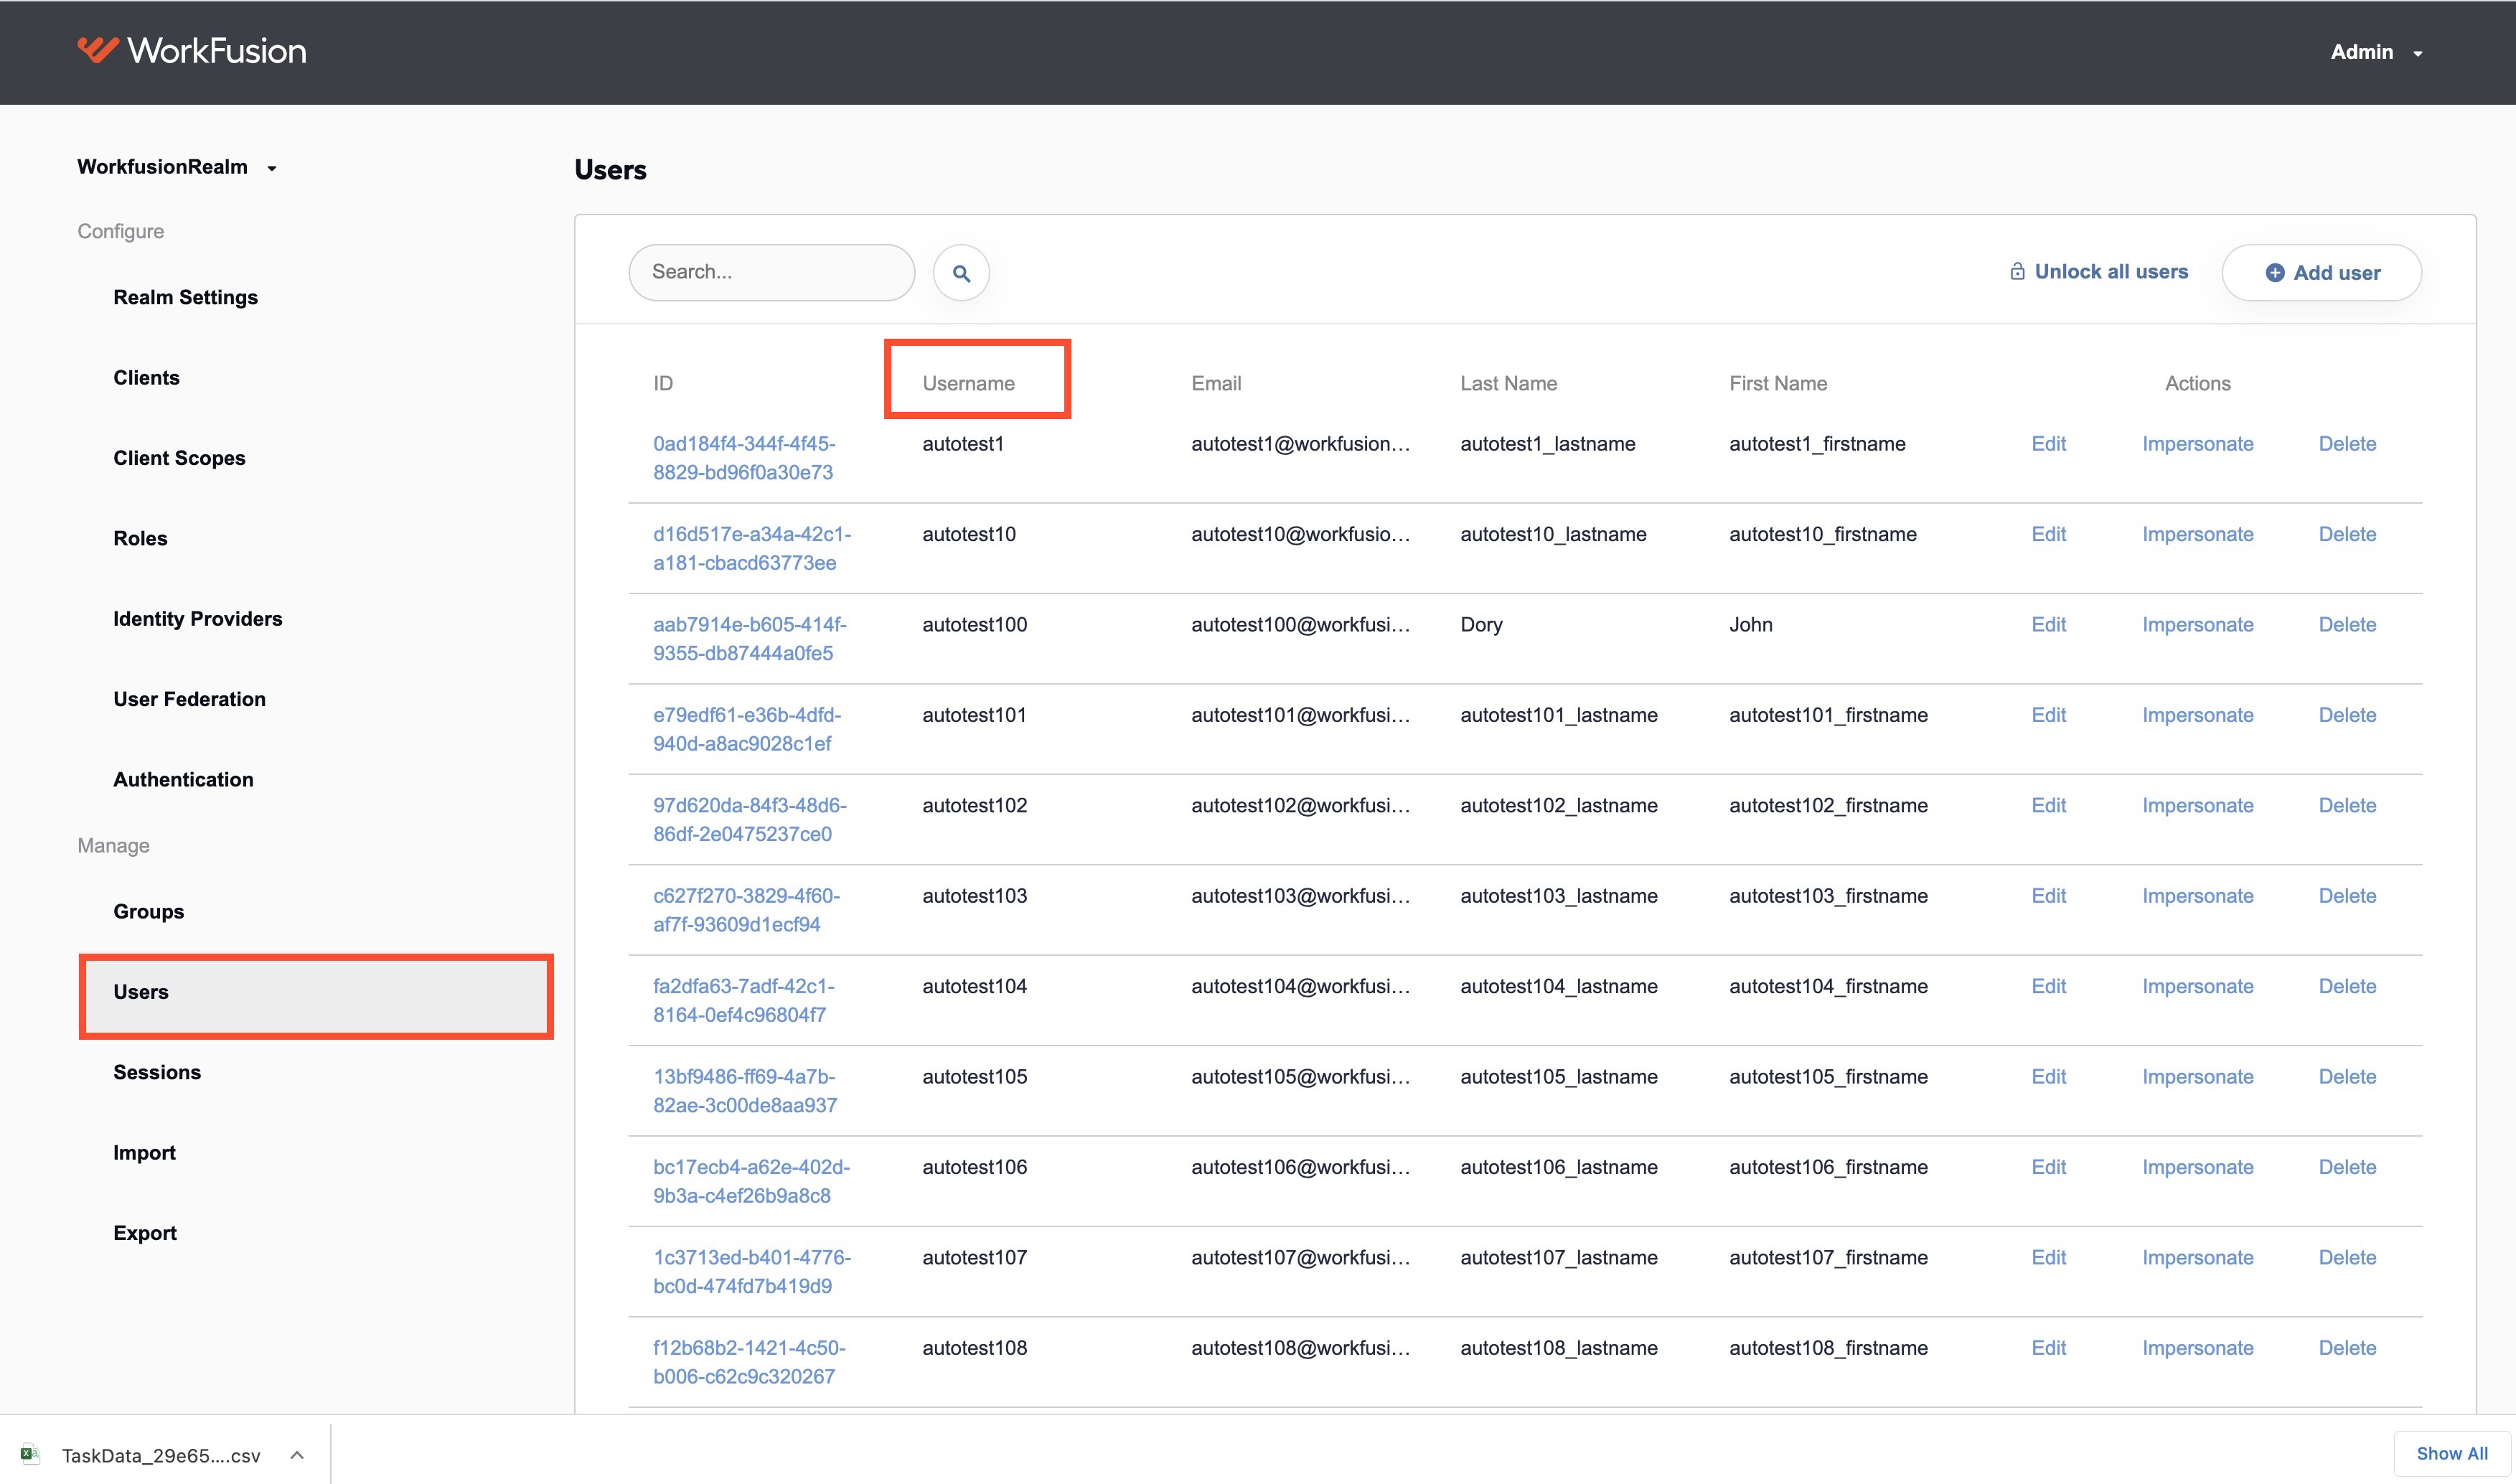Open Authentication settings
The height and width of the screenshot is (1484, 2516).
[183, 779]
